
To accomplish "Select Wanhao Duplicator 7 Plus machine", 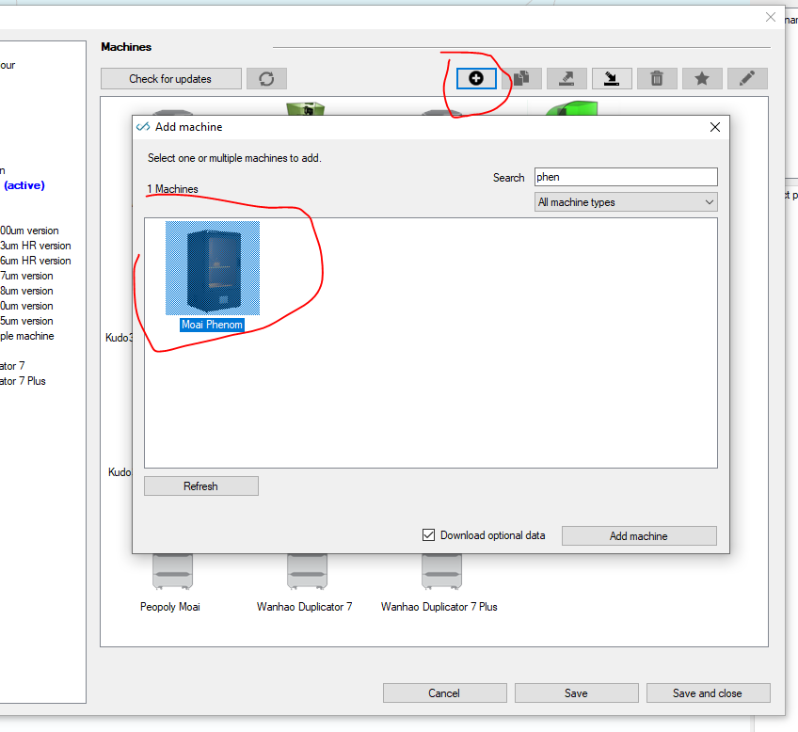I will click(x=440, y=583).
